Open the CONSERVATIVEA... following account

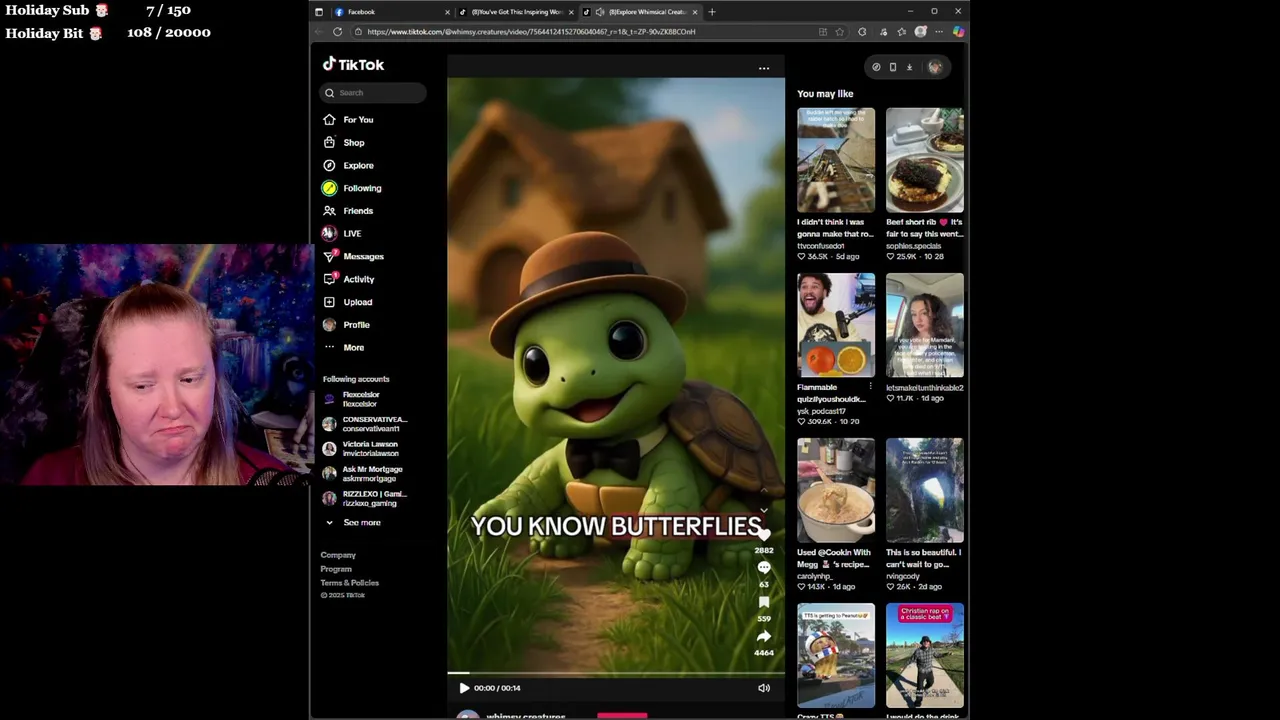364,424
